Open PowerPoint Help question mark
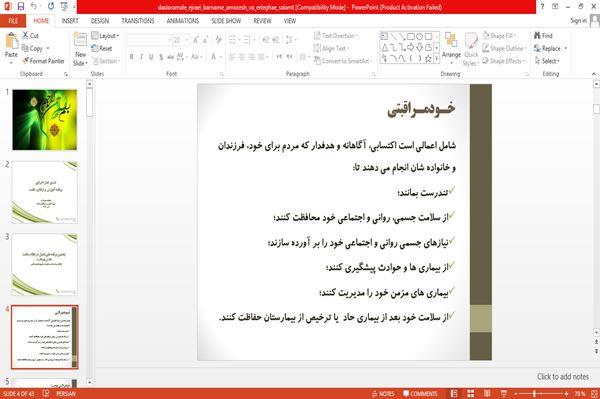 [x=542, y=7]
